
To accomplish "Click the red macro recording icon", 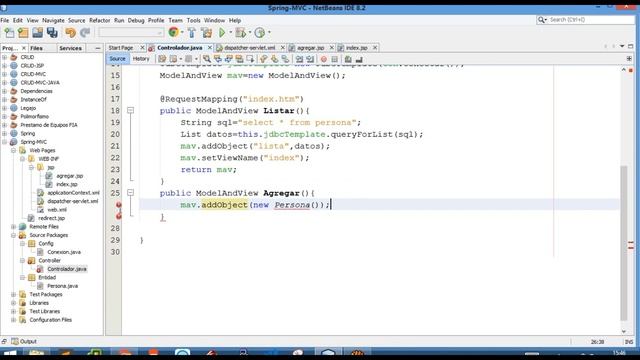I will pyautogui.click(x=324, y=59).
